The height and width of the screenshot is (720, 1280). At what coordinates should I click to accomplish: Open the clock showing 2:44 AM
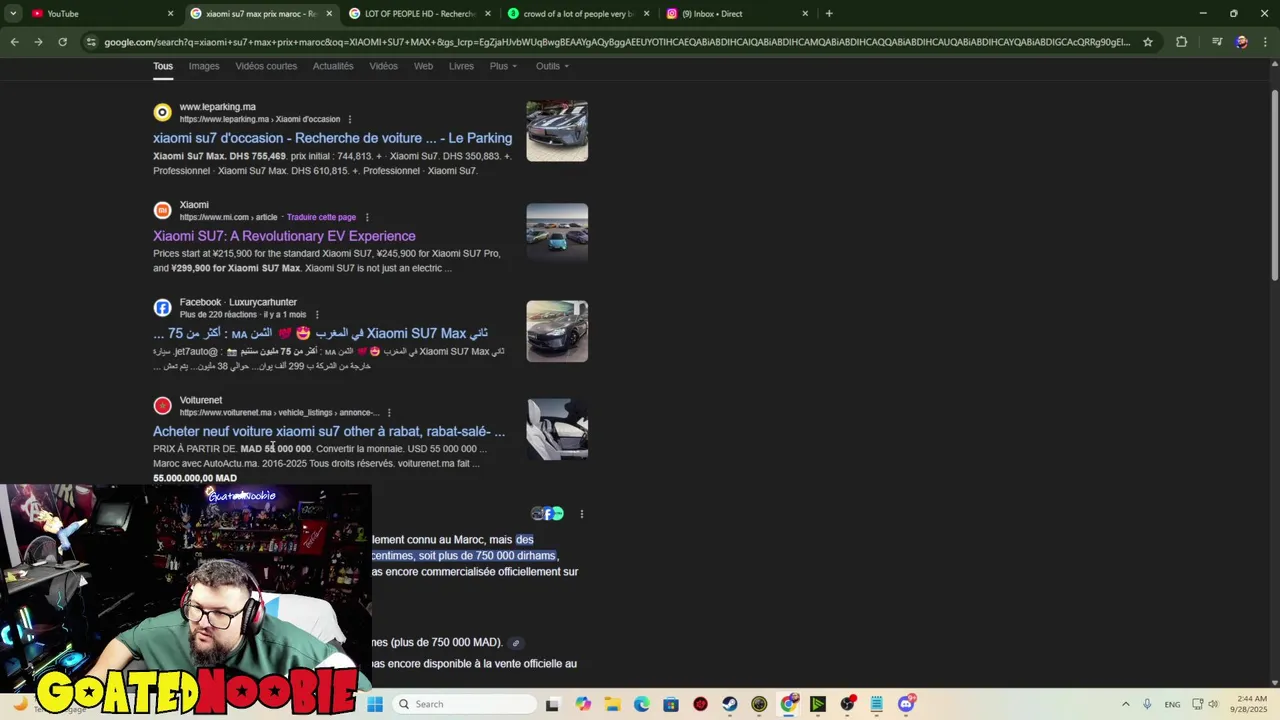1251,704
